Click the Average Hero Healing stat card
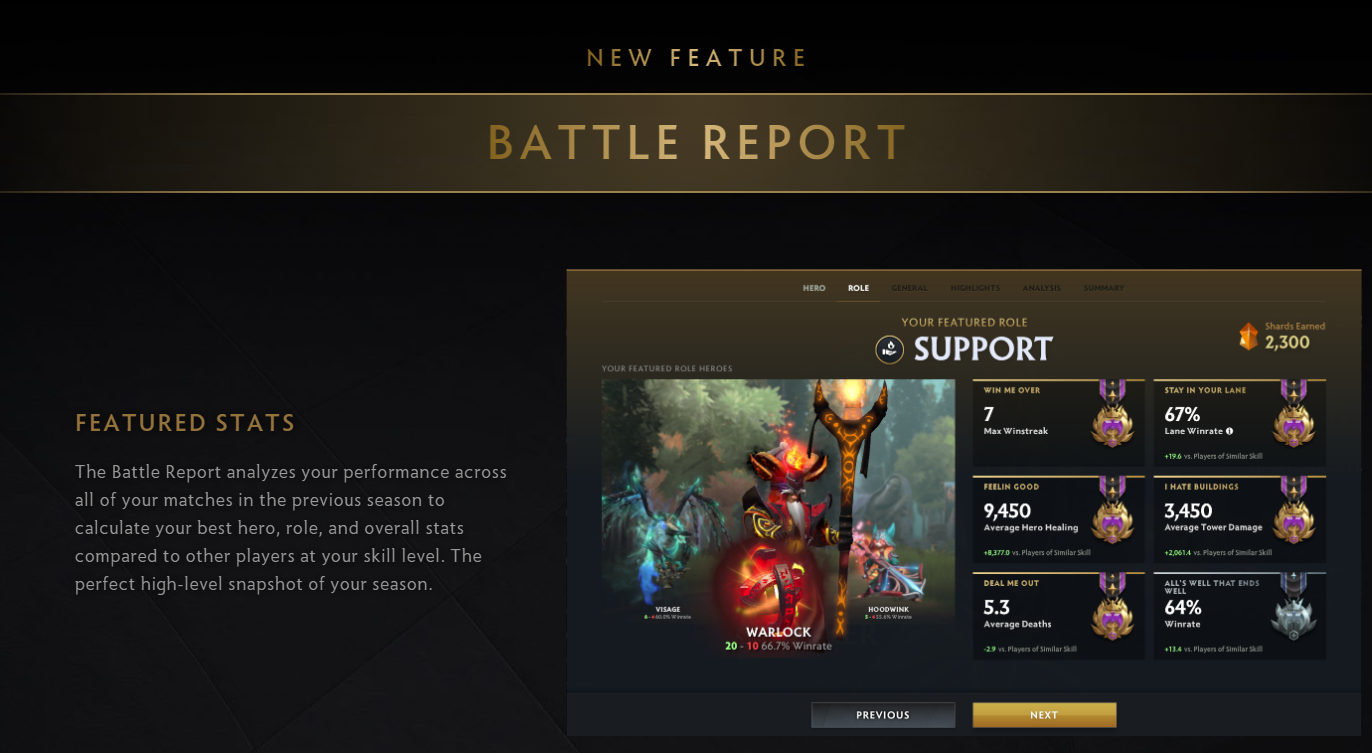Viewport: 1372px width, 753px height. pos(1059,518)
